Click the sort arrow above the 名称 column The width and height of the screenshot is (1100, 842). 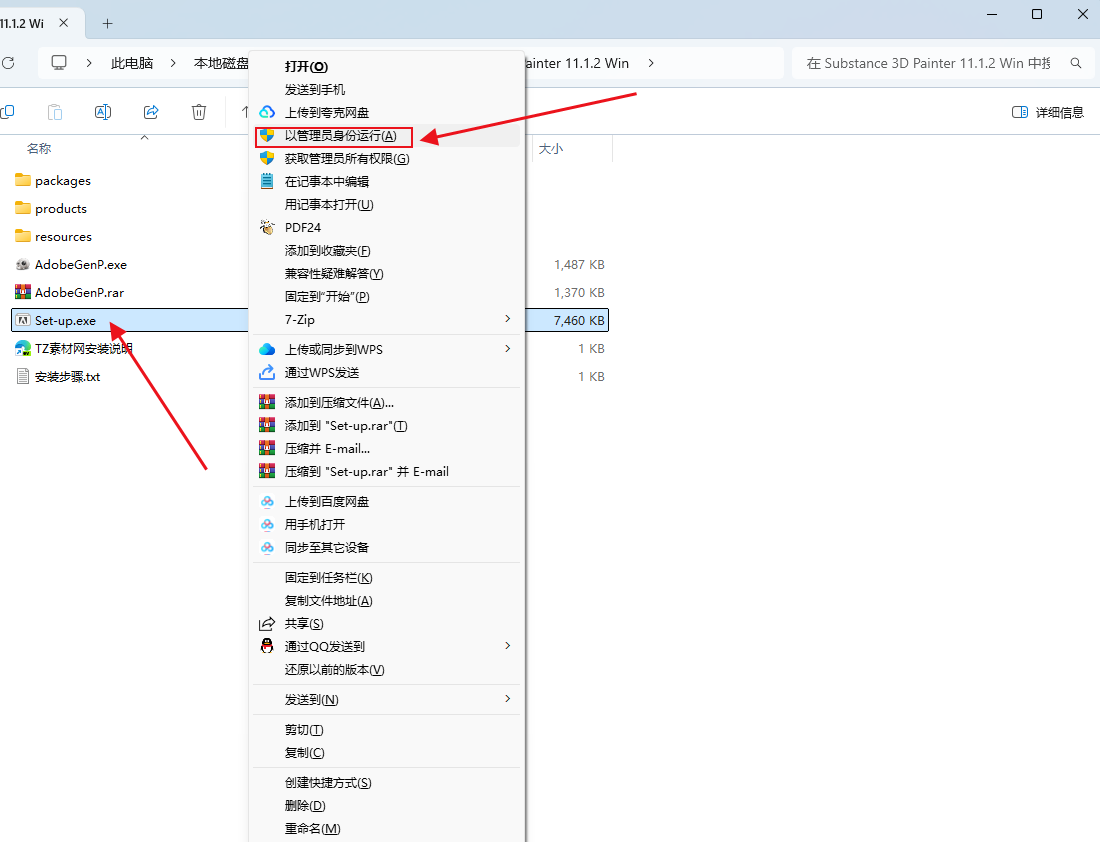click(x=145, y=138)
